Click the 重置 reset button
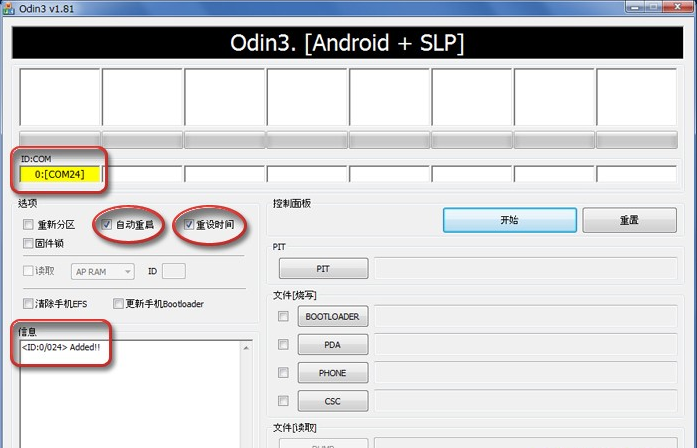This screenshot has width=697, height=448. [x=629, y=220]
